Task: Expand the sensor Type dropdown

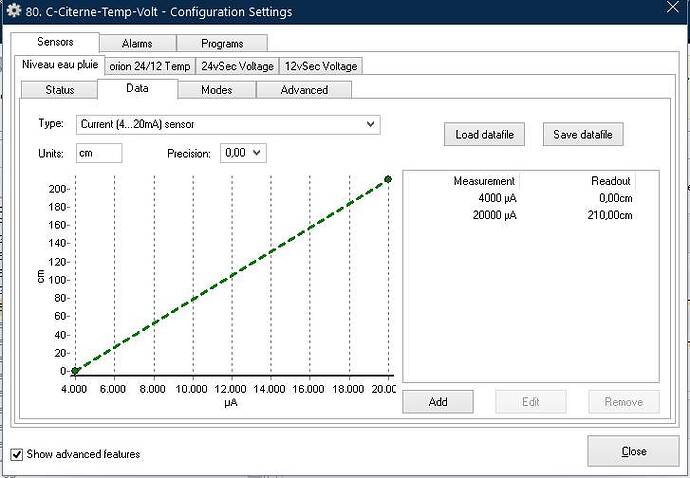Action: tap(228, 125)
